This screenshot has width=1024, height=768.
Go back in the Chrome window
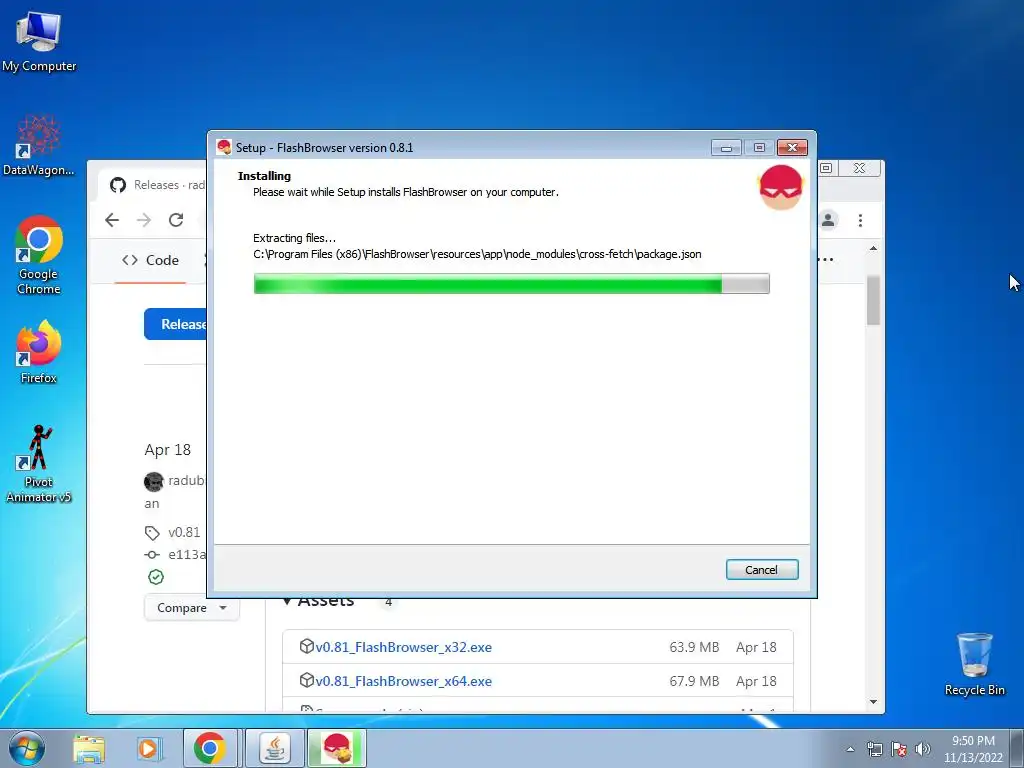click(x=112, y=220)
